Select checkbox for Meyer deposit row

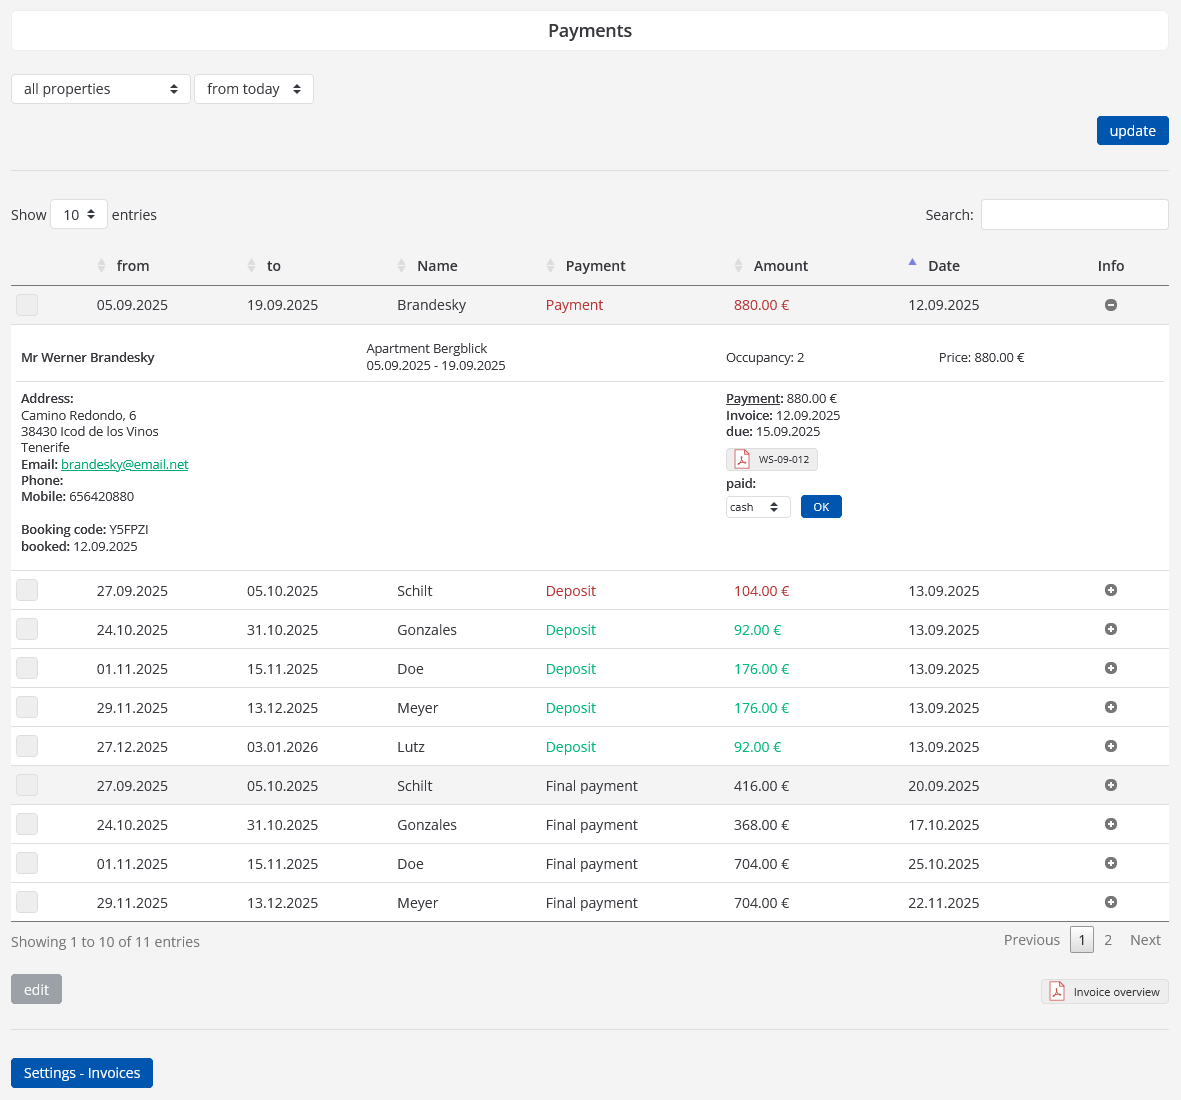click(27, 708)
